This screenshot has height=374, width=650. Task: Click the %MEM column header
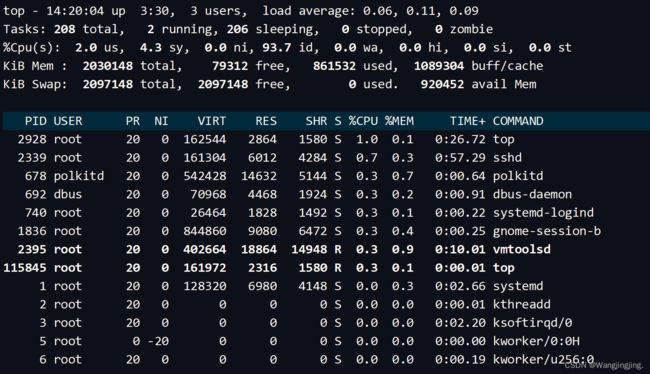[x=399, y=121]
